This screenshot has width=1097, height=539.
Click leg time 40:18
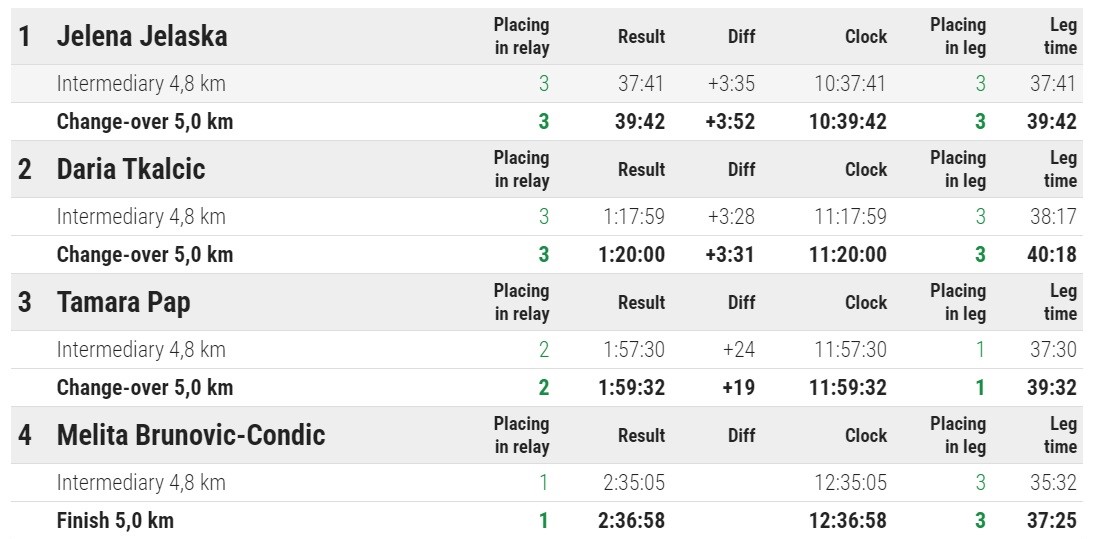click(1053, 255)
